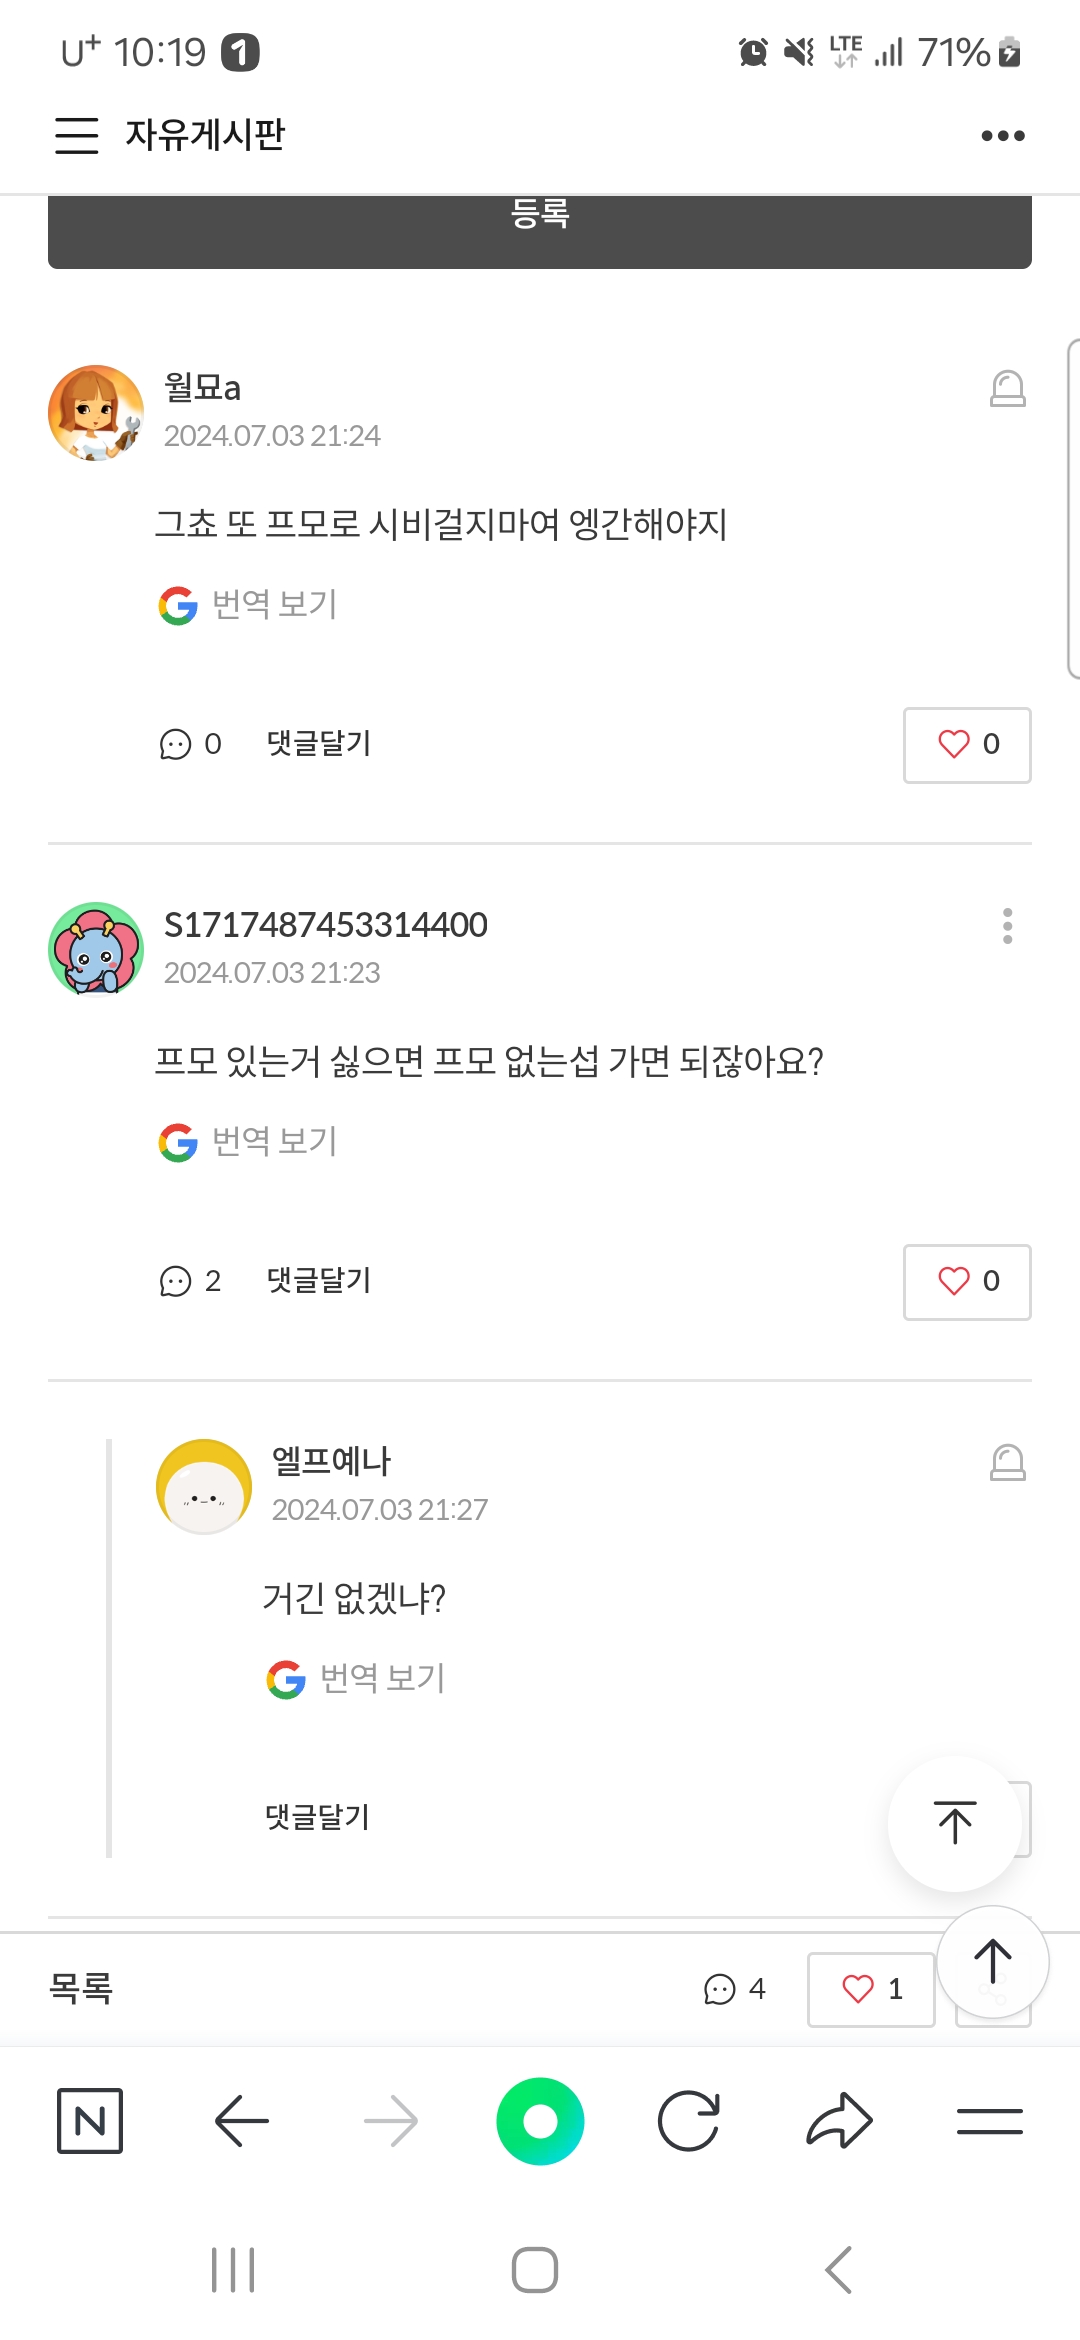
Task: Jump to top with the underlined arrow button
Action: 954,1823
